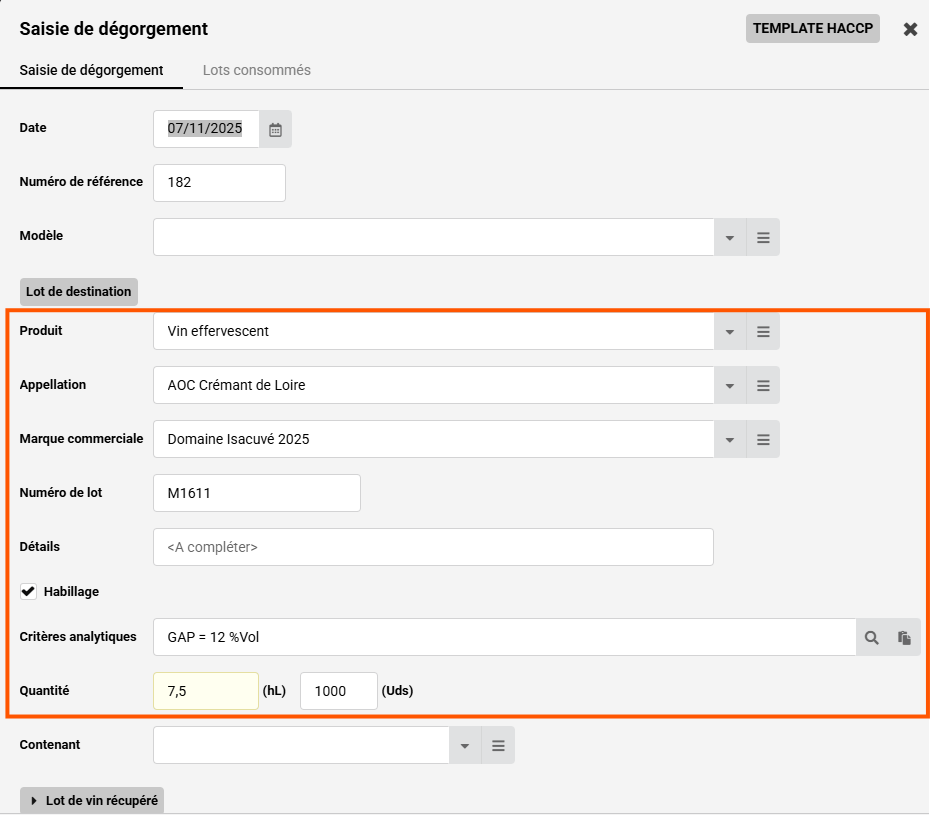The height and width of the screenshot is (815, 930).
Task: Open the date calendar picker icon
Action: 276,129
